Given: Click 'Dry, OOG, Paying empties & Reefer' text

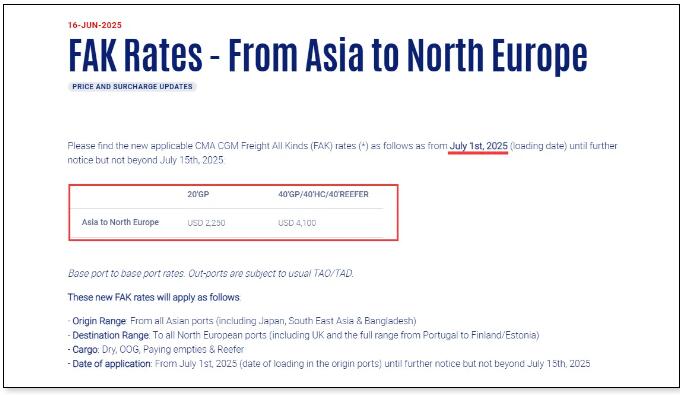Looking at the screenshot, I should [173, 349].
